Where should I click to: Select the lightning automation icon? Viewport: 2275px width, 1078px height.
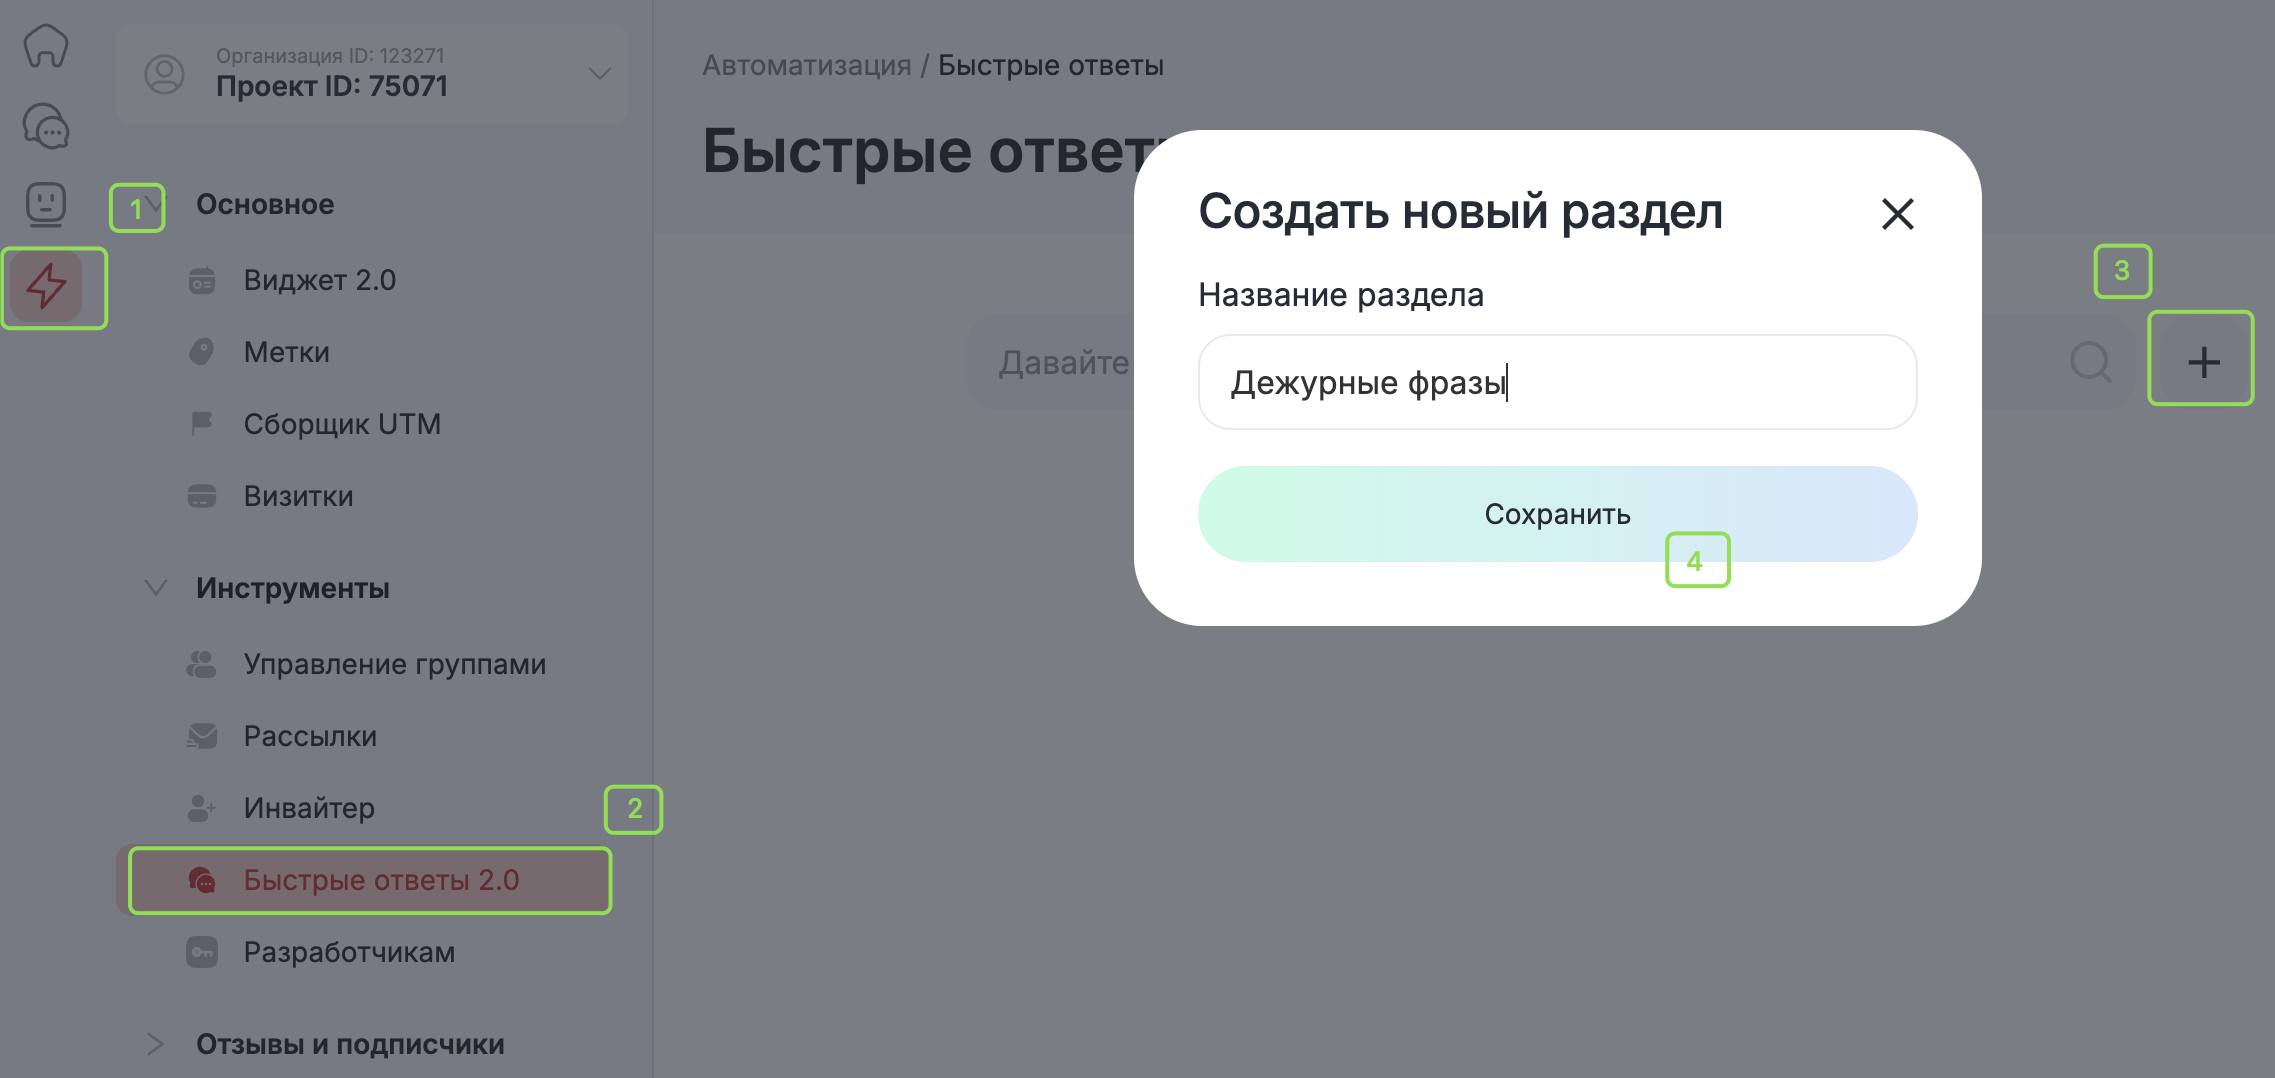click(x=46, y=286)
